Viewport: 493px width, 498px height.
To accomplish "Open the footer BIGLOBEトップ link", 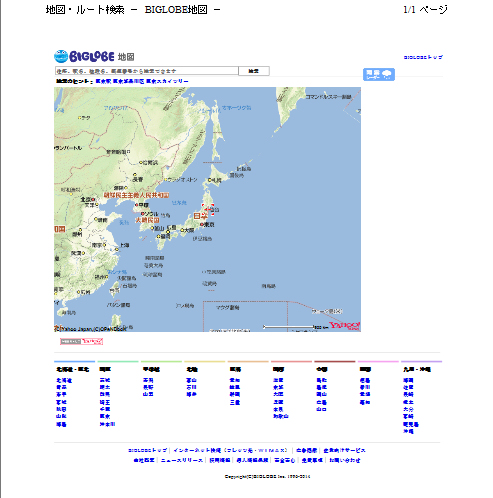I will click(148, 450).
